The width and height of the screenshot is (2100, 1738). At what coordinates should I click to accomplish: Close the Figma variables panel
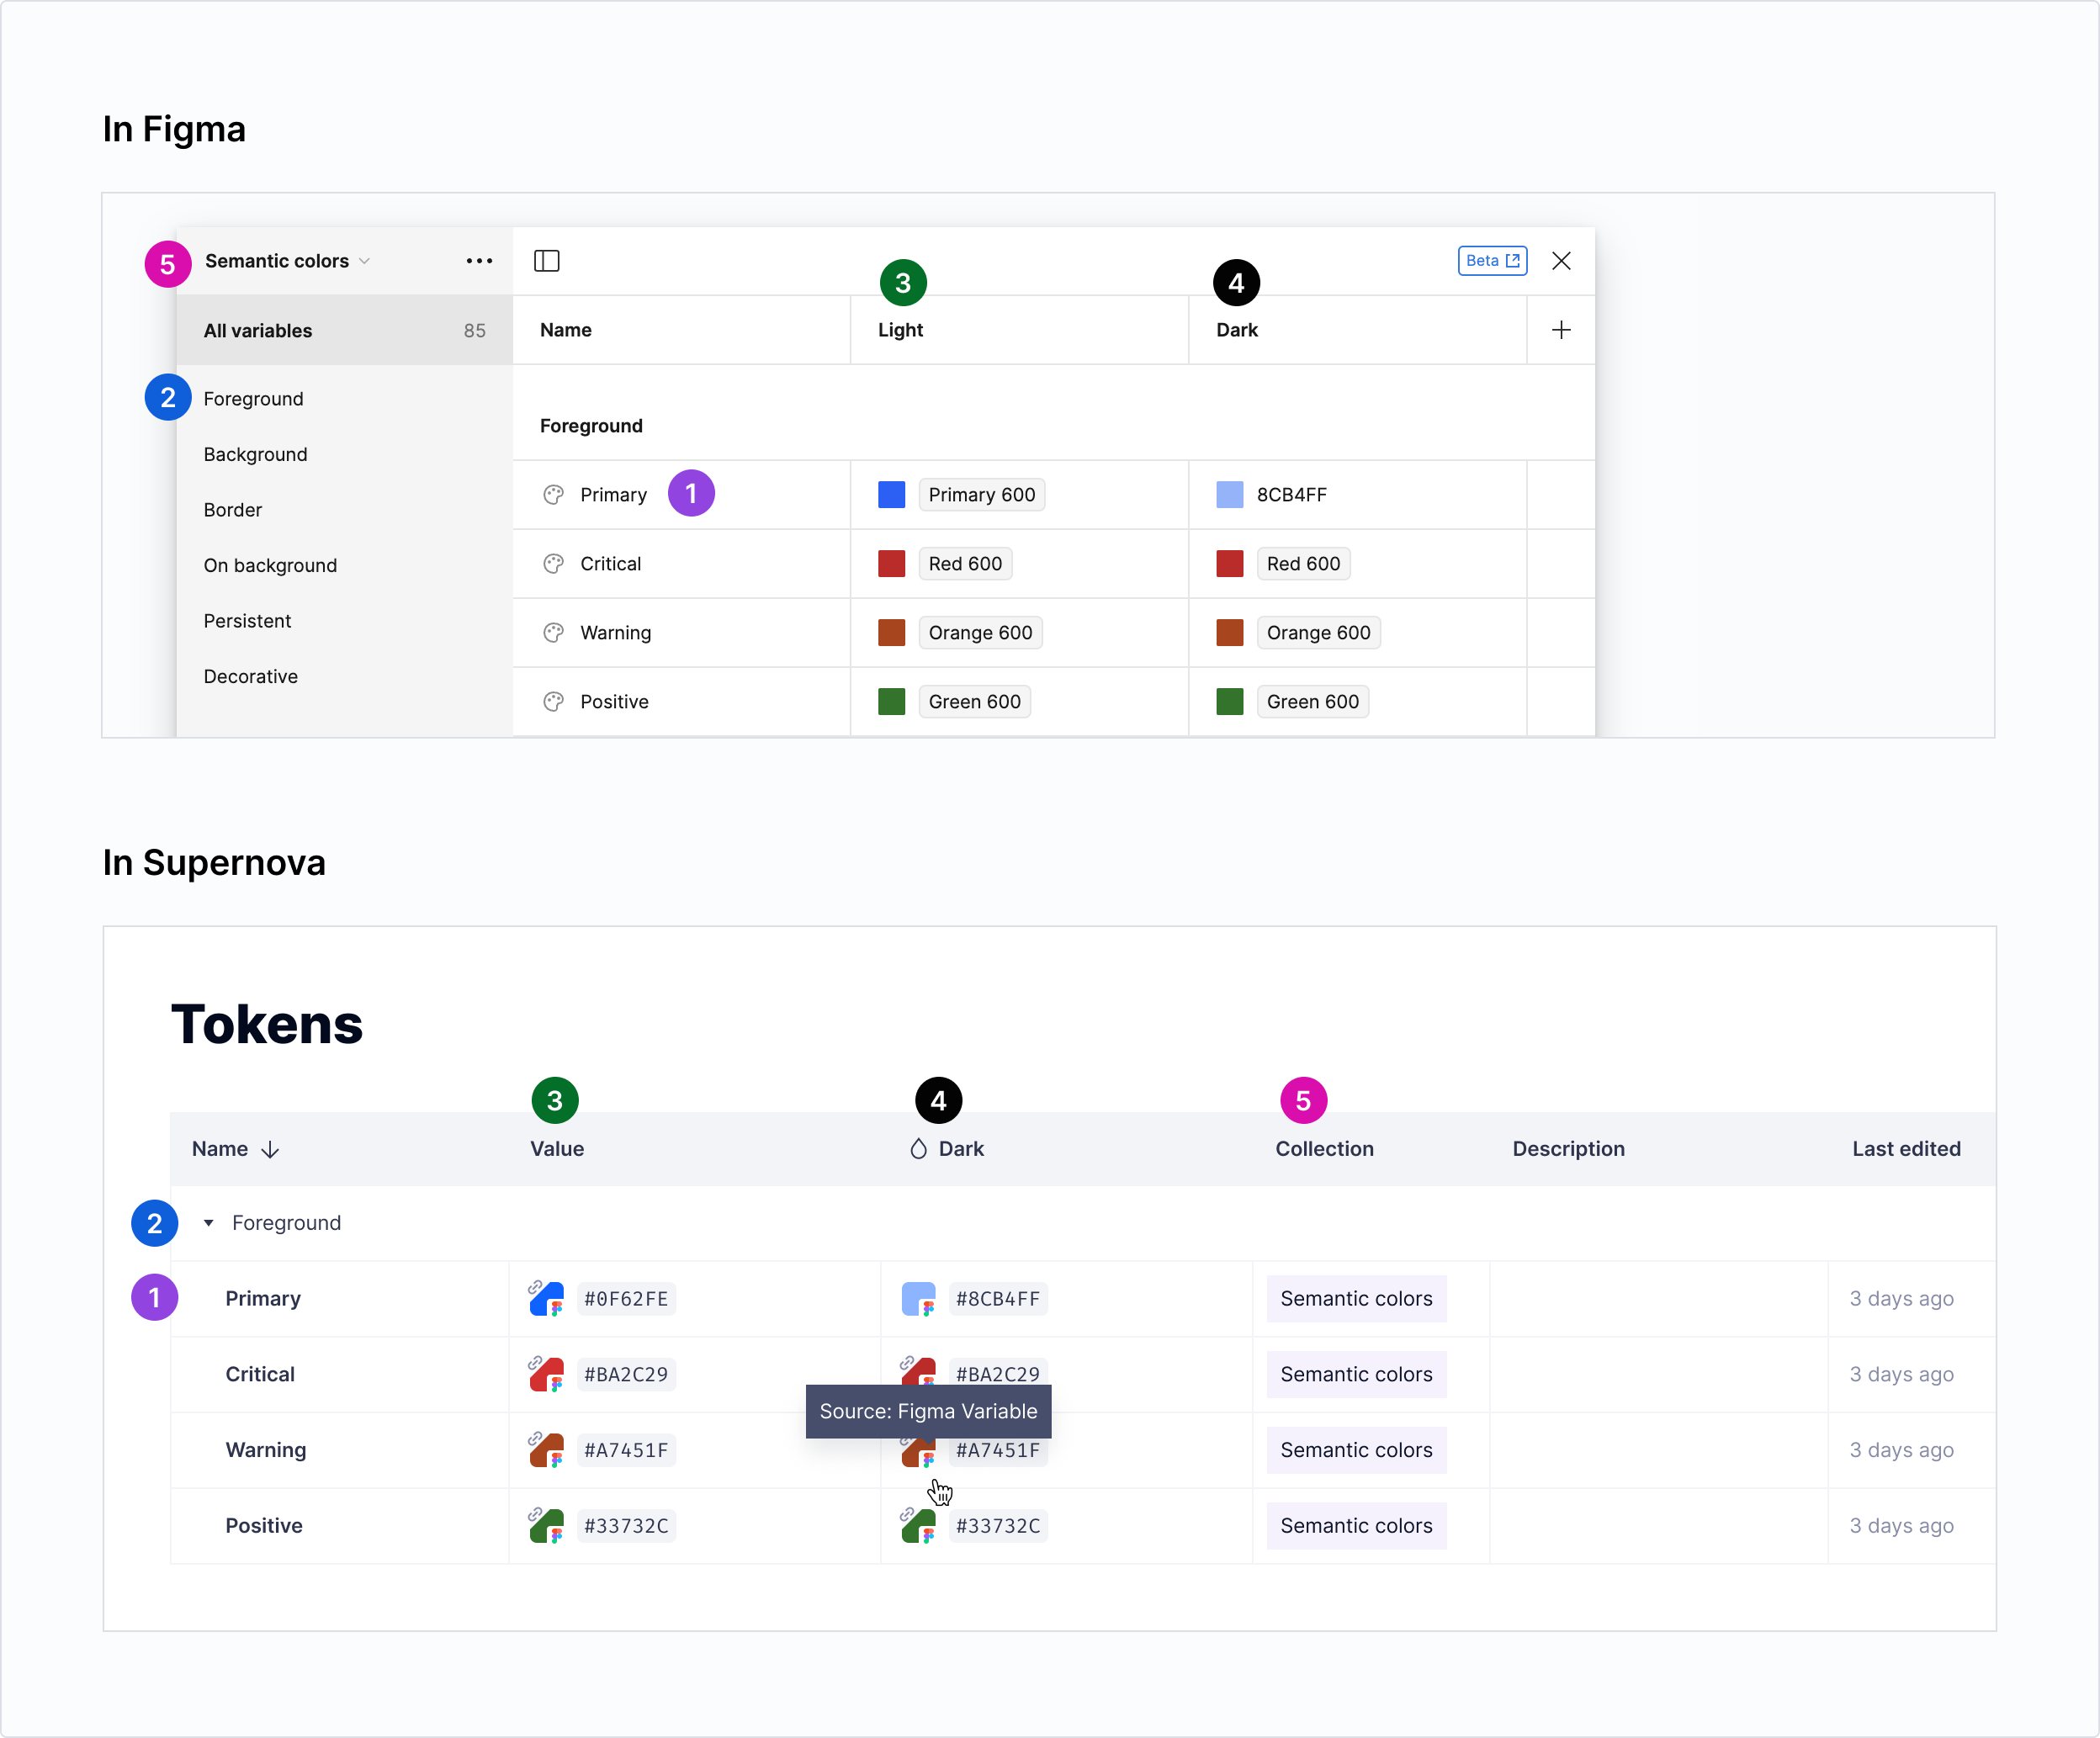point(1561,261)
